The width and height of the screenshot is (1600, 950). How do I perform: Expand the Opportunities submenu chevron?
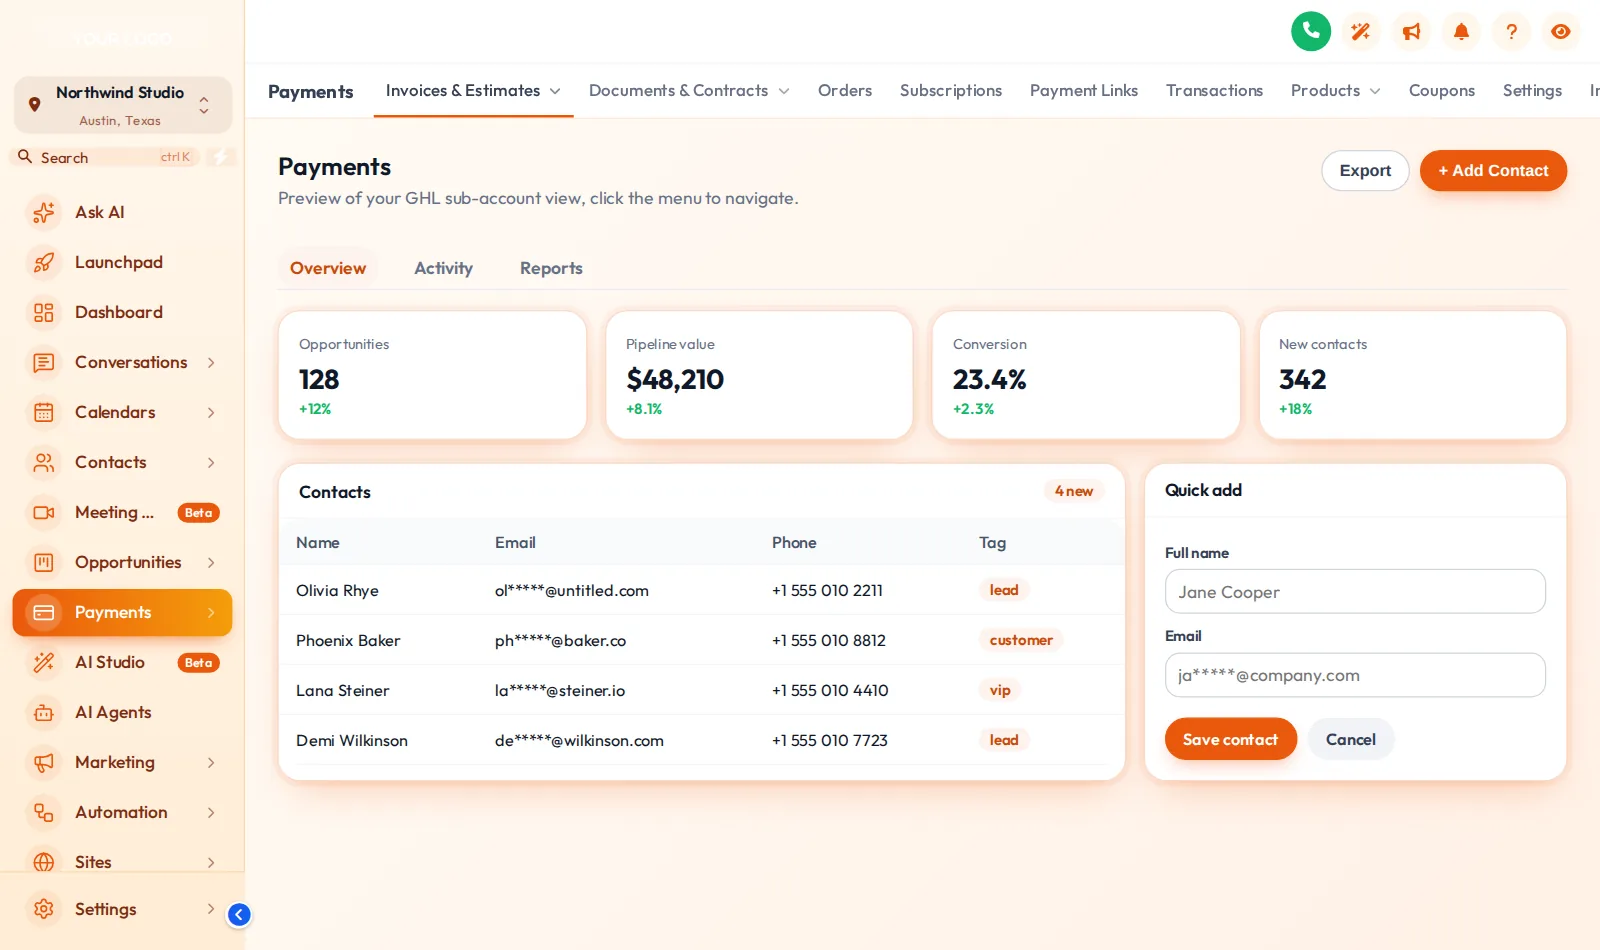[x=211, y=562]
